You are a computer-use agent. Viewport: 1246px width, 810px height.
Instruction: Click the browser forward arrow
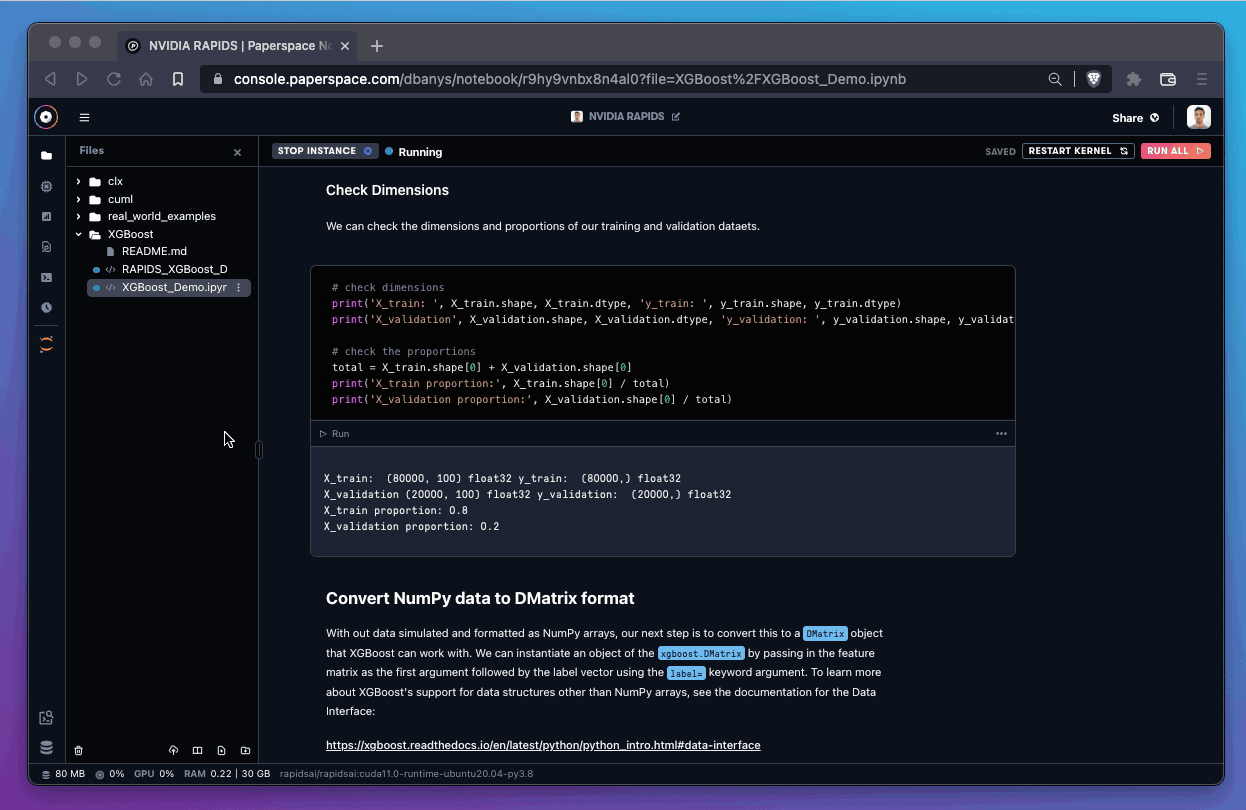pyautogui.click(x=82, y=79)
